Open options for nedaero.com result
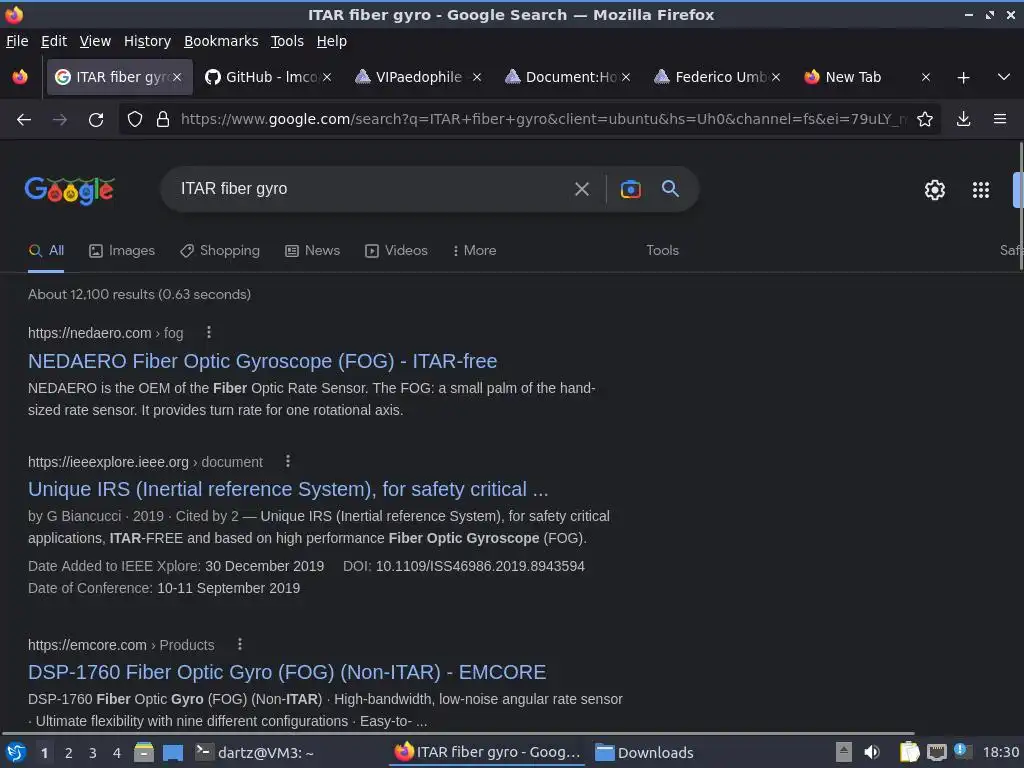This screenshot has width=1024, height=768. coord(209,332)
